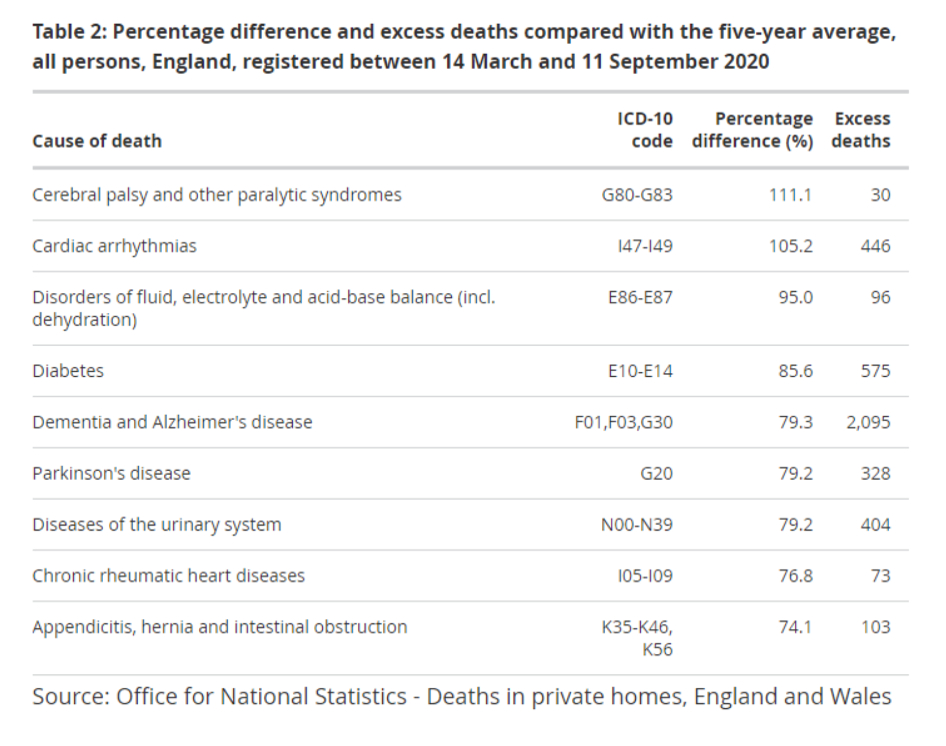Screen dimensions: 946x746
Task: Click the 'ICD-10 code' column header
Action: pyautogui.click(x=647, y=130)
